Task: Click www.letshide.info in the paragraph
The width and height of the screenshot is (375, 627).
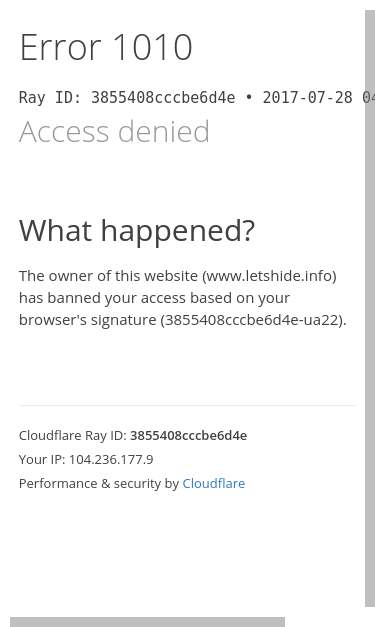Action: [x=269, y=276]
